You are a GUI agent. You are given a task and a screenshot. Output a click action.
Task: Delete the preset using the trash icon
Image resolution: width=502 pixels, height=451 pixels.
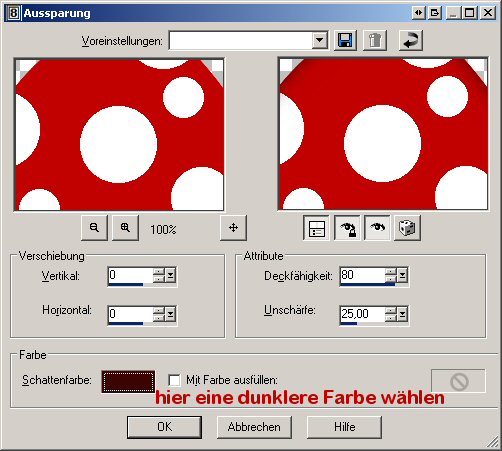click(x=375, y=40)
